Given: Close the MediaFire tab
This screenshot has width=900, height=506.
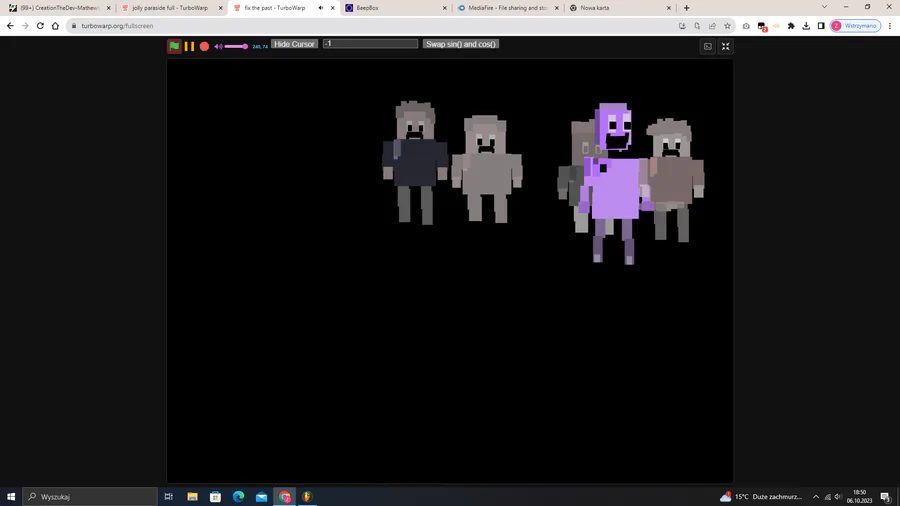Looking at the screenshot, I should tap(557, 8).
